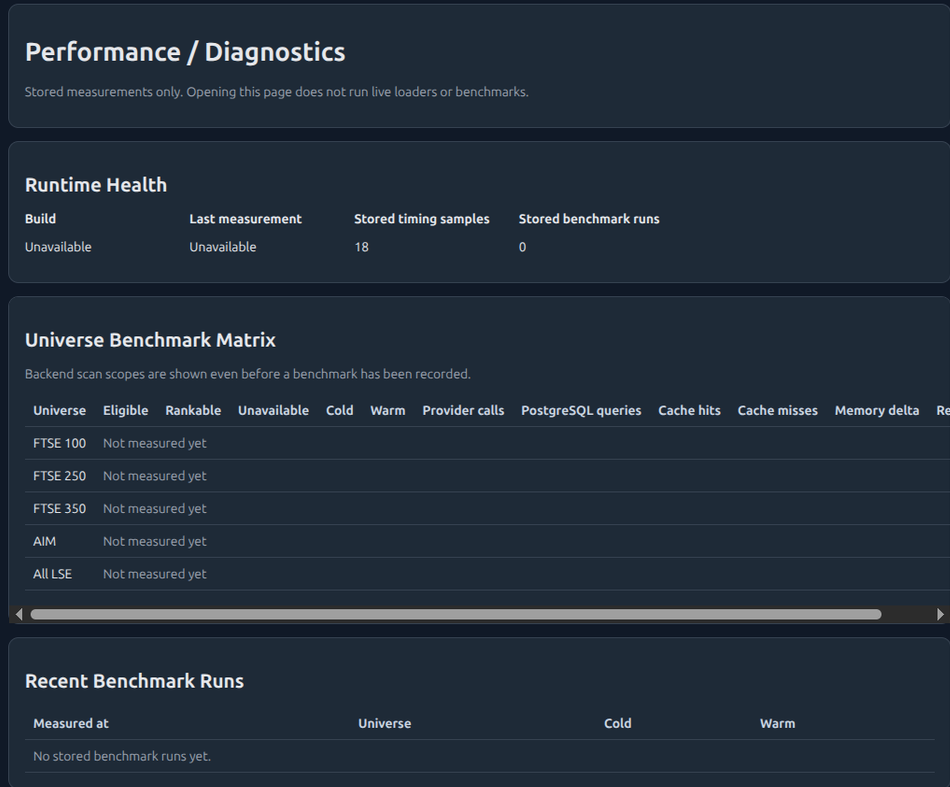Screen dimensions: 950x787
Task: Click the Cache hits column header
Action: (x=689, y=410)
